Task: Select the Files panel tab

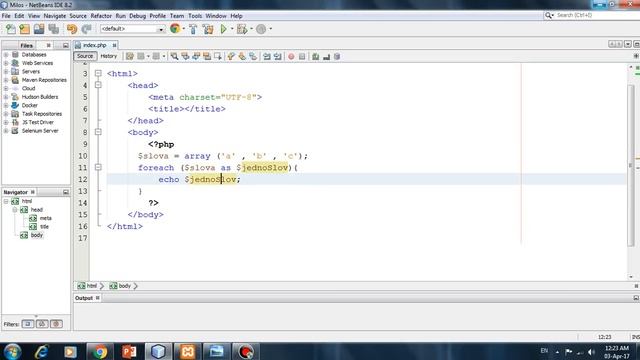Action: (27, 45)
